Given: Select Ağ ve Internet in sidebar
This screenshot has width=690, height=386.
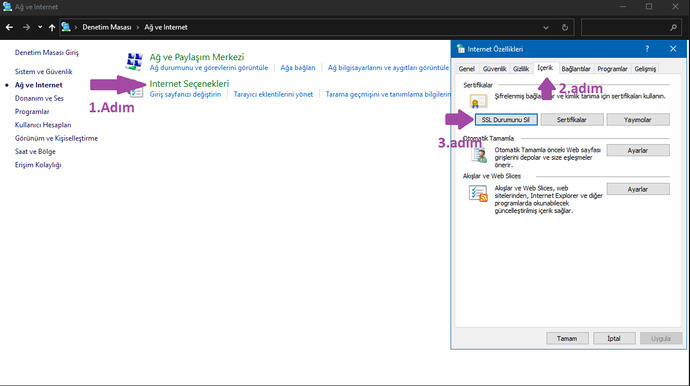Looking at the screenshot, I should pos(39,85).
